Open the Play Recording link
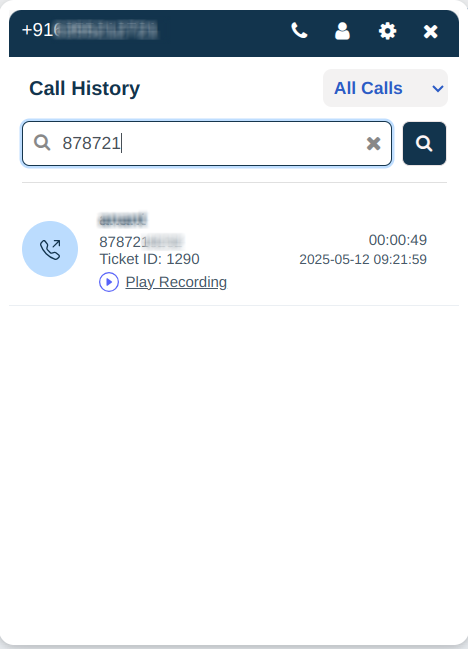 coord(176,282)
